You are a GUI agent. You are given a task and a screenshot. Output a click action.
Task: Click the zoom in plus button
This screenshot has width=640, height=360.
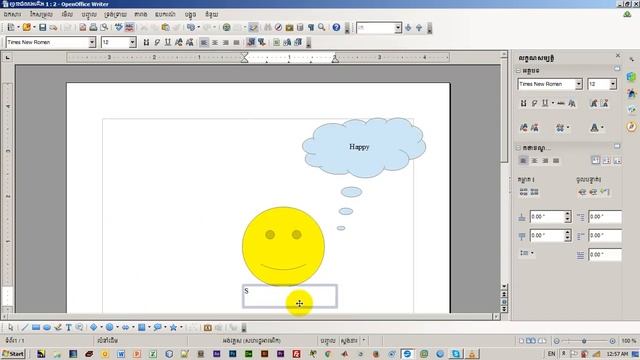(612, 341)
